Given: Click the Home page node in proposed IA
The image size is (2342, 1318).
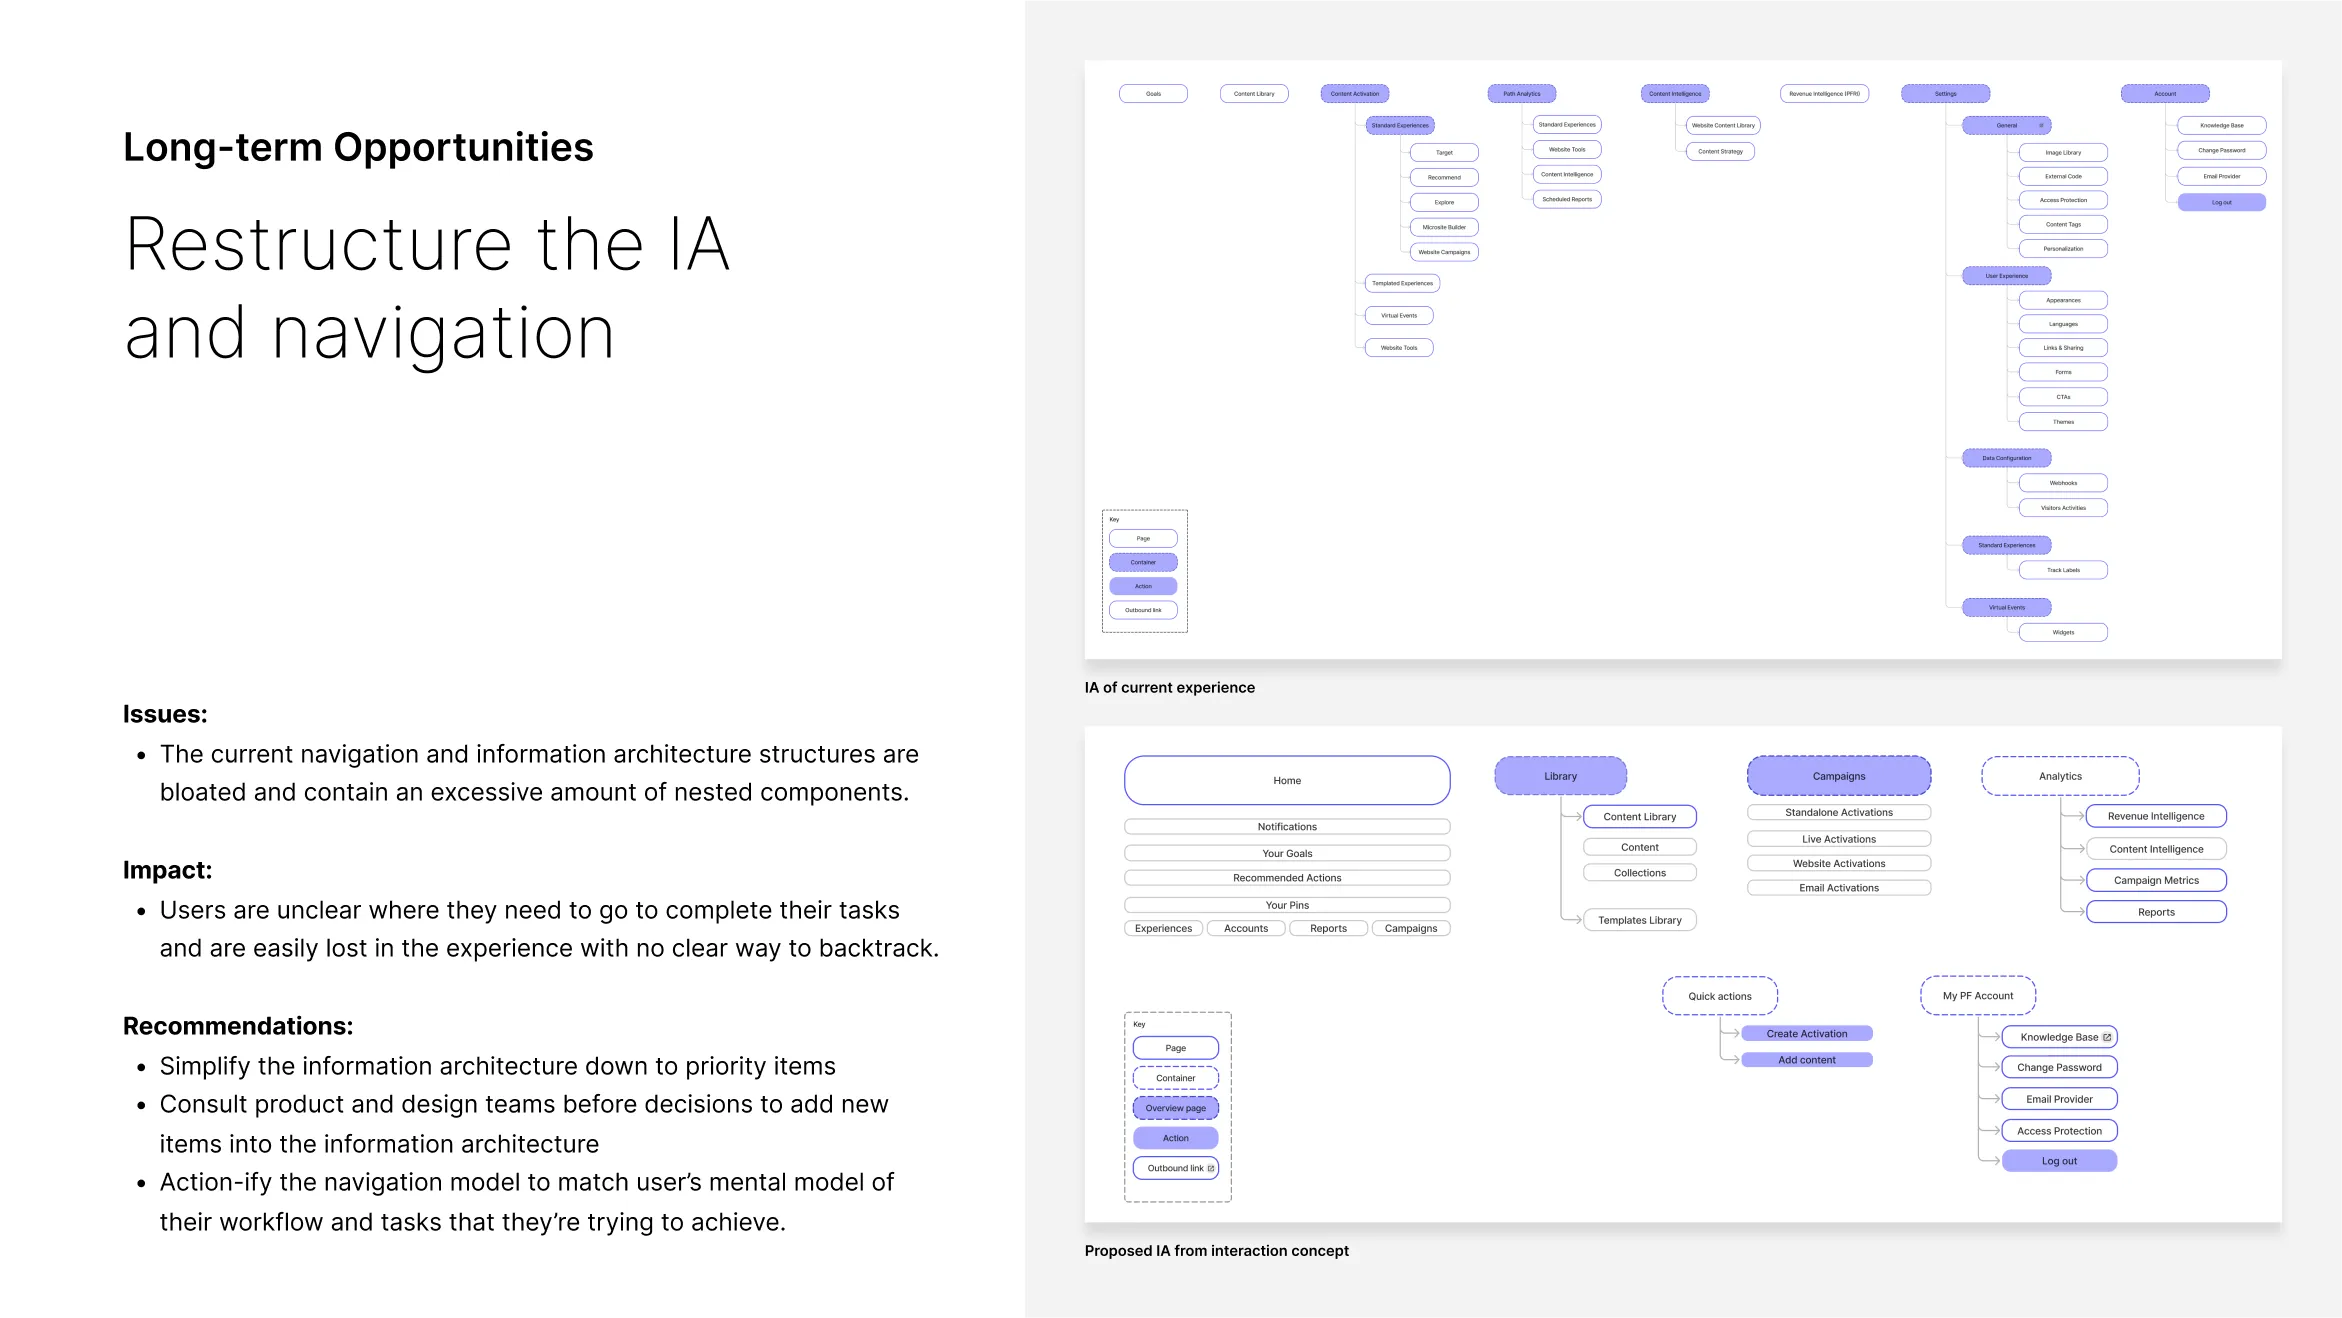Looking at the screenshot, I should tap(1287, 781).
